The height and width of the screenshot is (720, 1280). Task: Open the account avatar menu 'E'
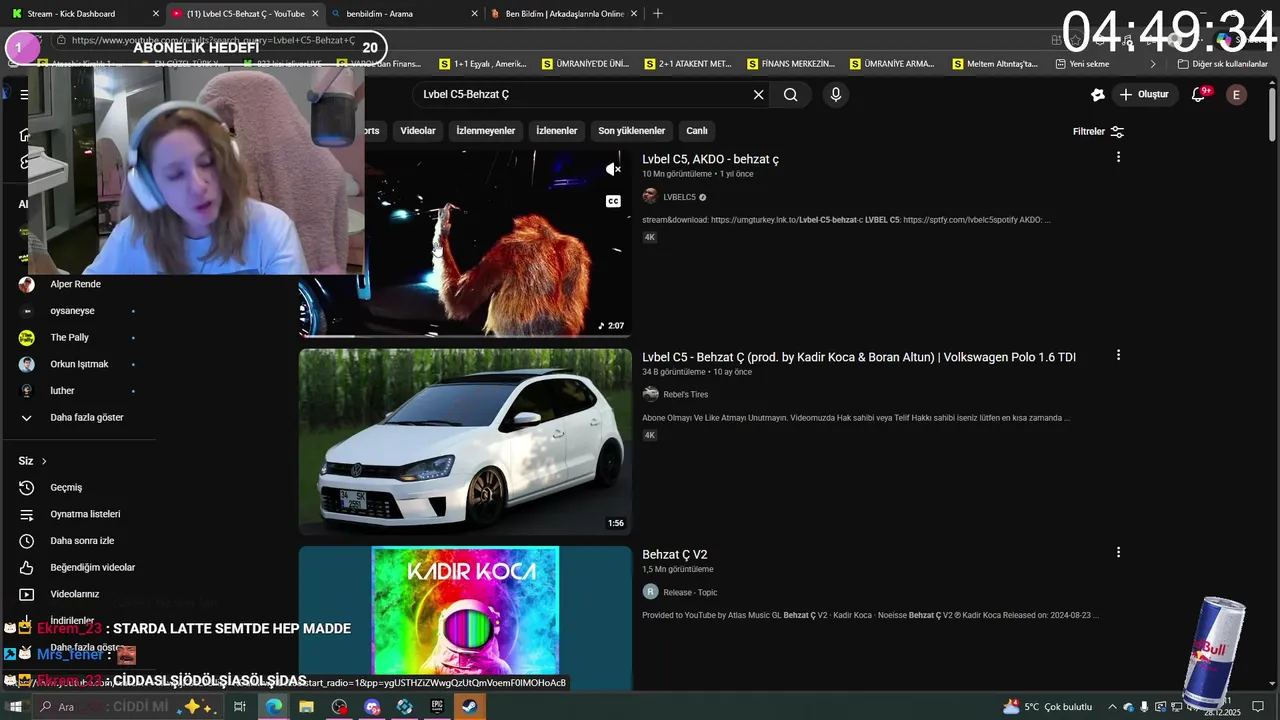tap(1236, 94)
